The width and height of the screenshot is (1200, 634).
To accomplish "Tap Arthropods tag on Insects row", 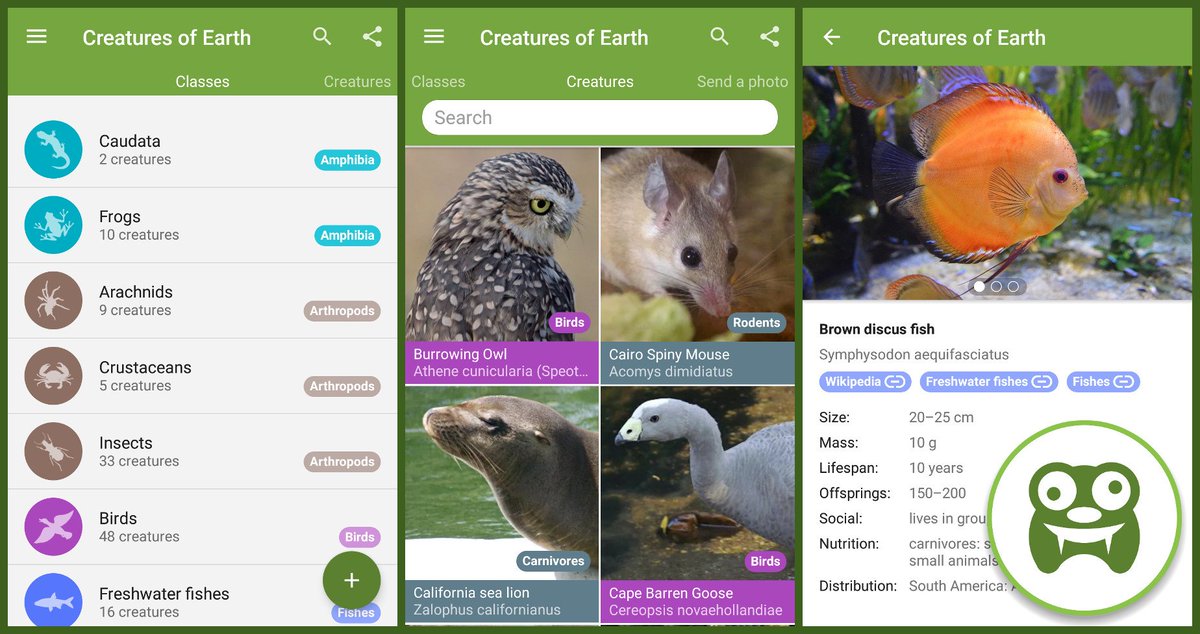I will click(x=342, y=461).
